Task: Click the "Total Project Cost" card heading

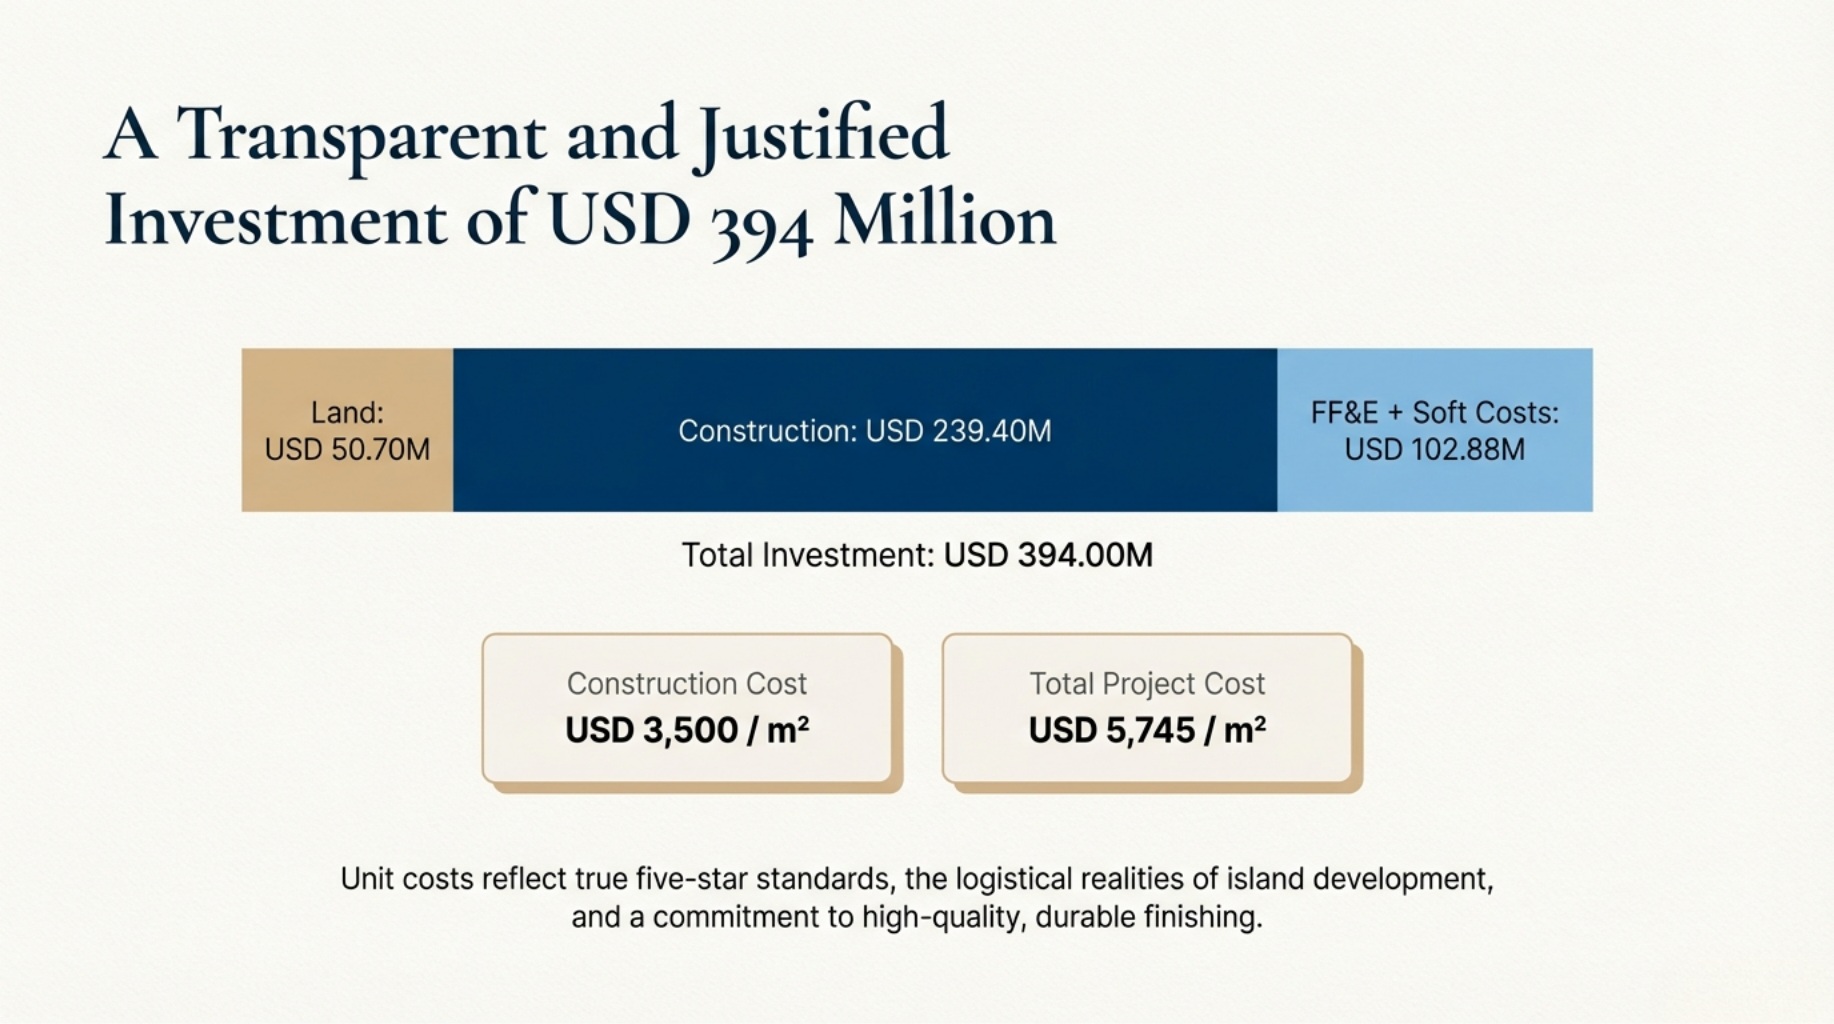Action: [1147, 684]
